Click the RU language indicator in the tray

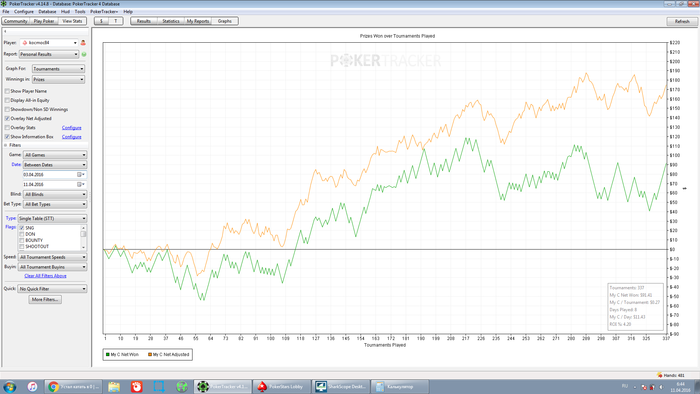pos(625,386)
